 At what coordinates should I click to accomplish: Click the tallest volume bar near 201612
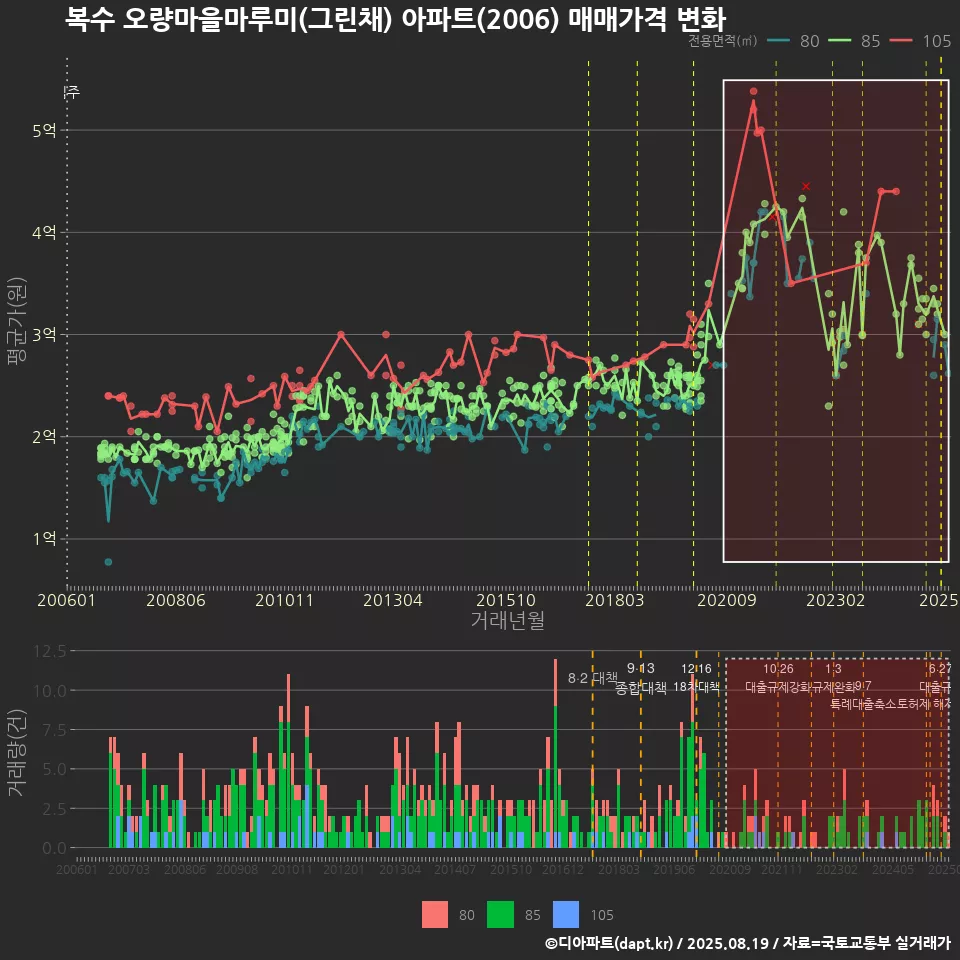pos(556,753)
